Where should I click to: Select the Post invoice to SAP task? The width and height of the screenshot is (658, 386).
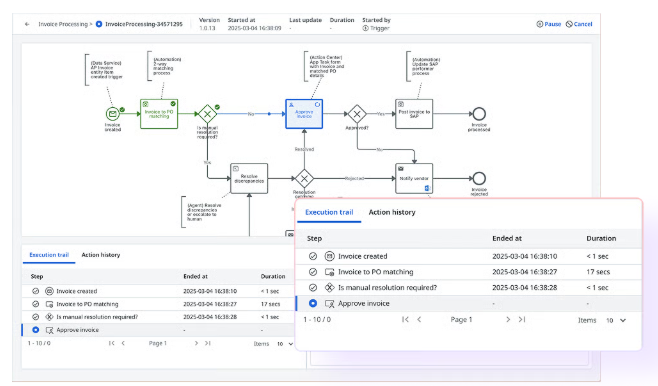(414, 114)
